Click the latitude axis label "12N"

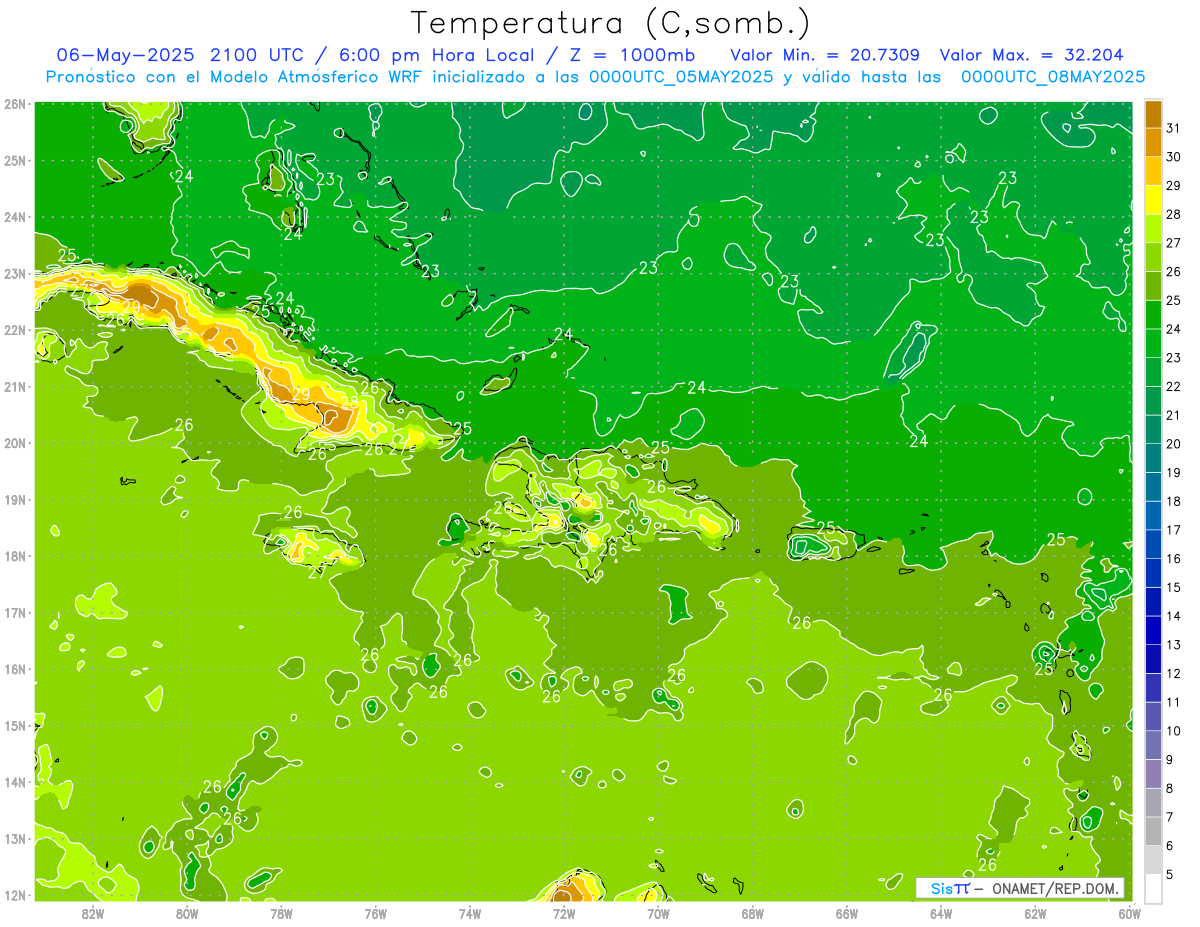[15, 895]
